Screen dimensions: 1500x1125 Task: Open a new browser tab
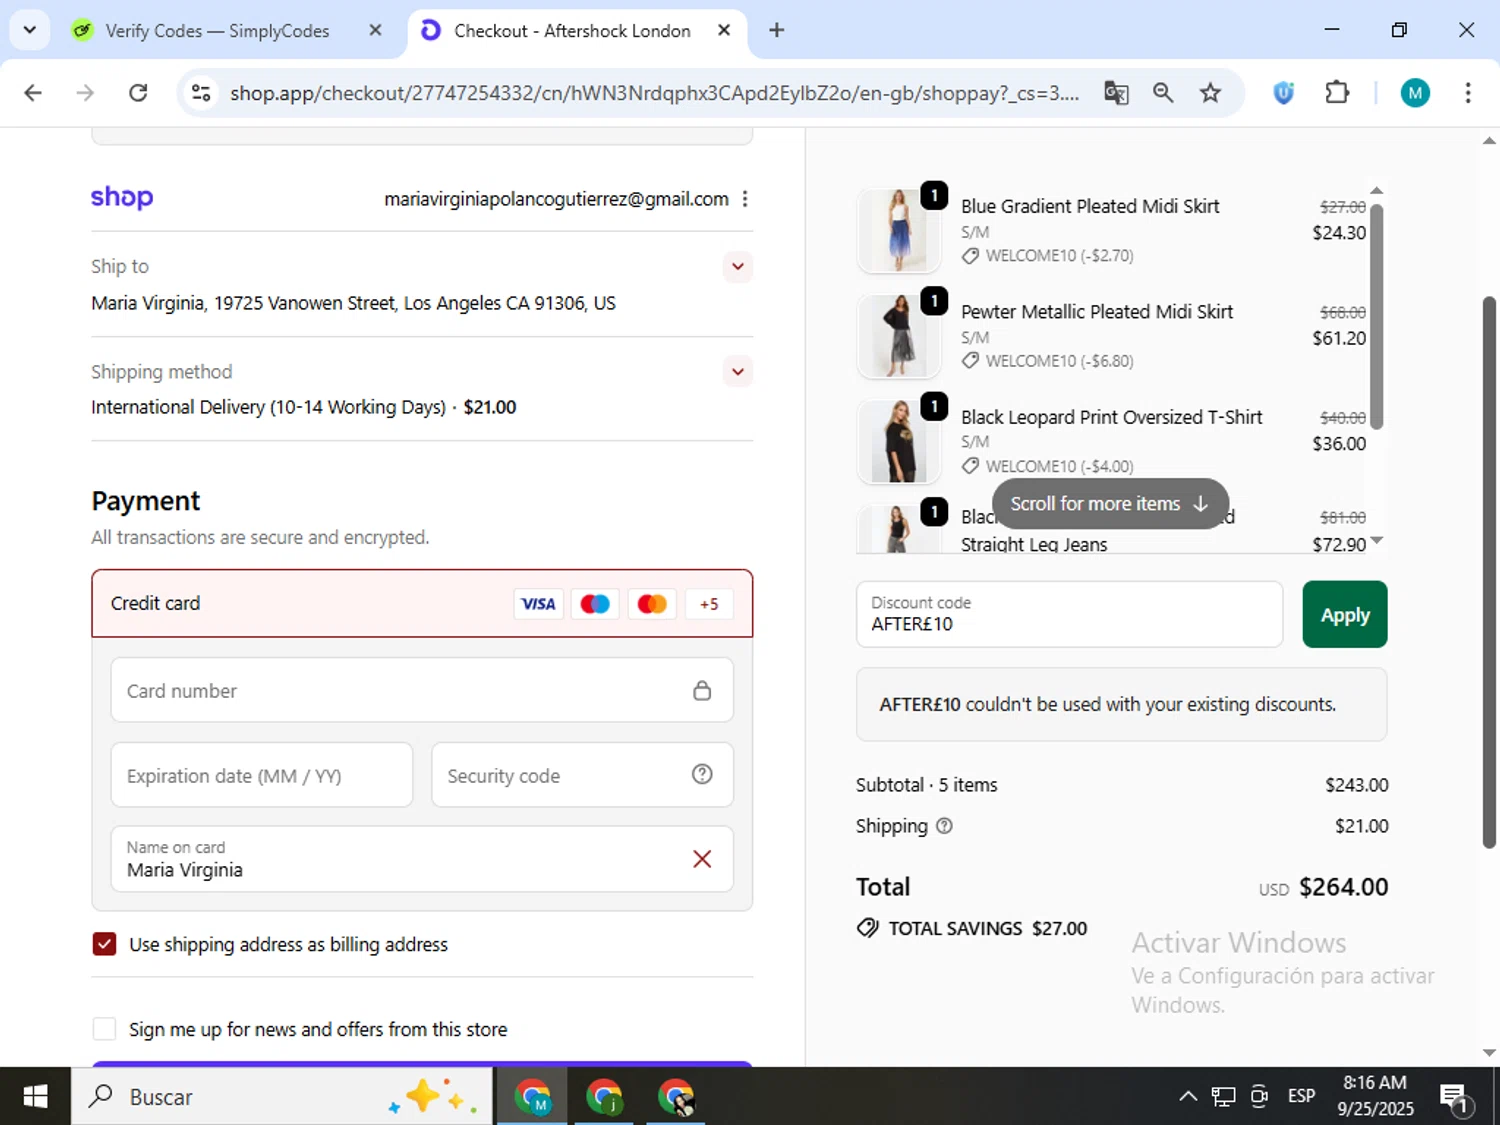[x=777, y=30]
